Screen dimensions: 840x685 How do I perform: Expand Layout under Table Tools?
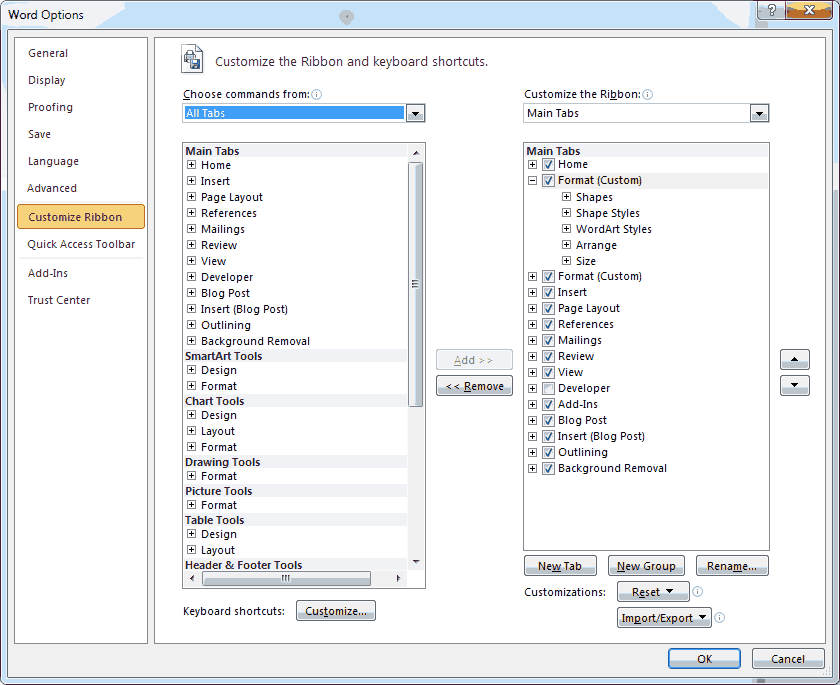191,549
